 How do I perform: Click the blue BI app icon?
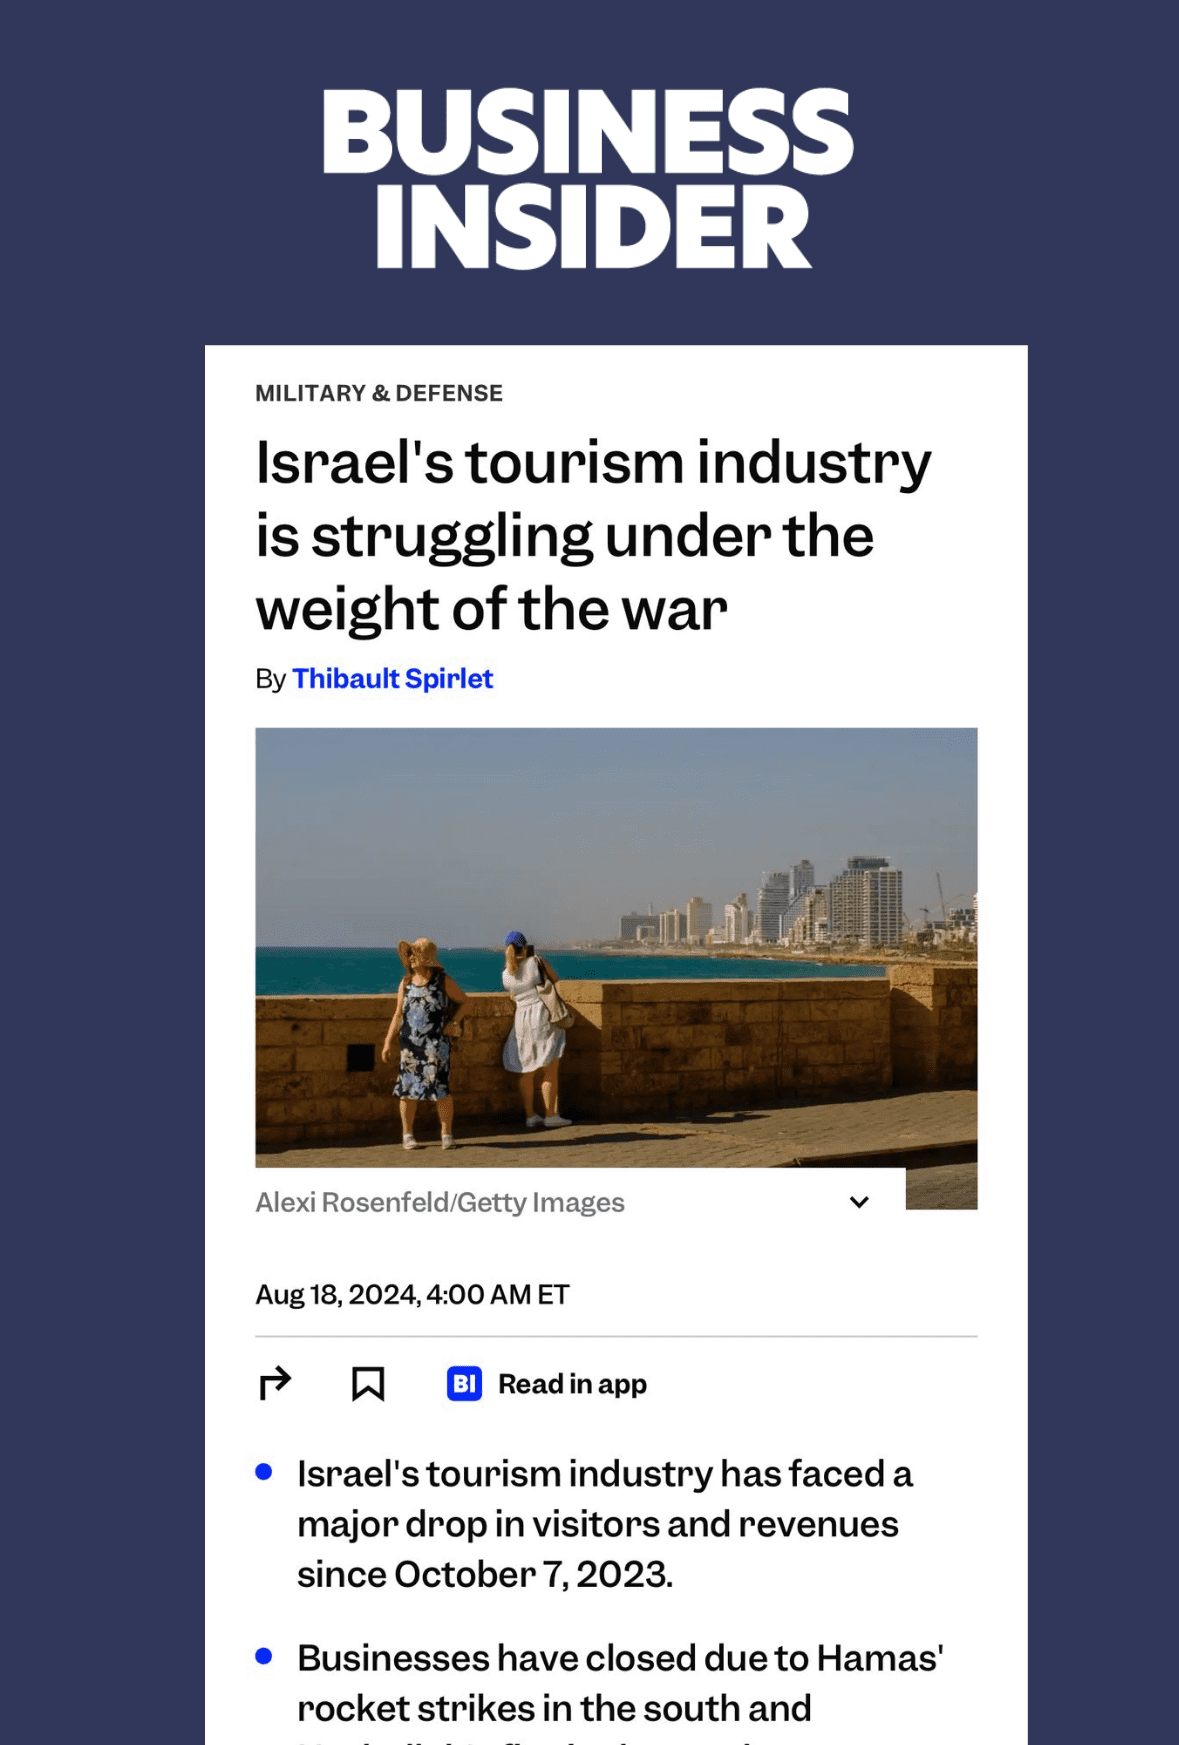(x=464, y=1384)
